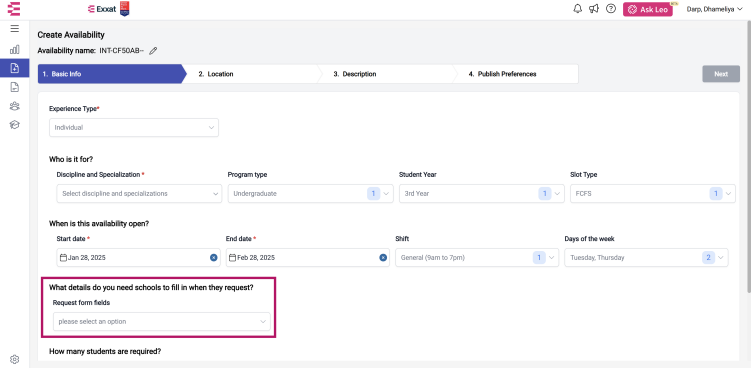752x368 pixels.
Task: Click the announcements megaphone icon
Action: (x=594, y=9)
